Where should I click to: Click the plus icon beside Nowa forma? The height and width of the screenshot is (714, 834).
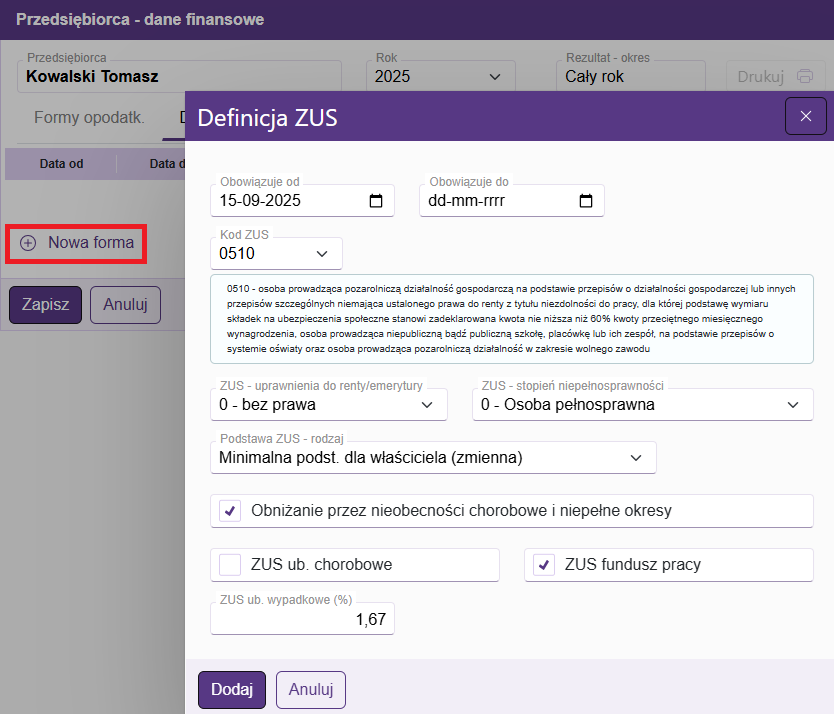tap(28, 243)
